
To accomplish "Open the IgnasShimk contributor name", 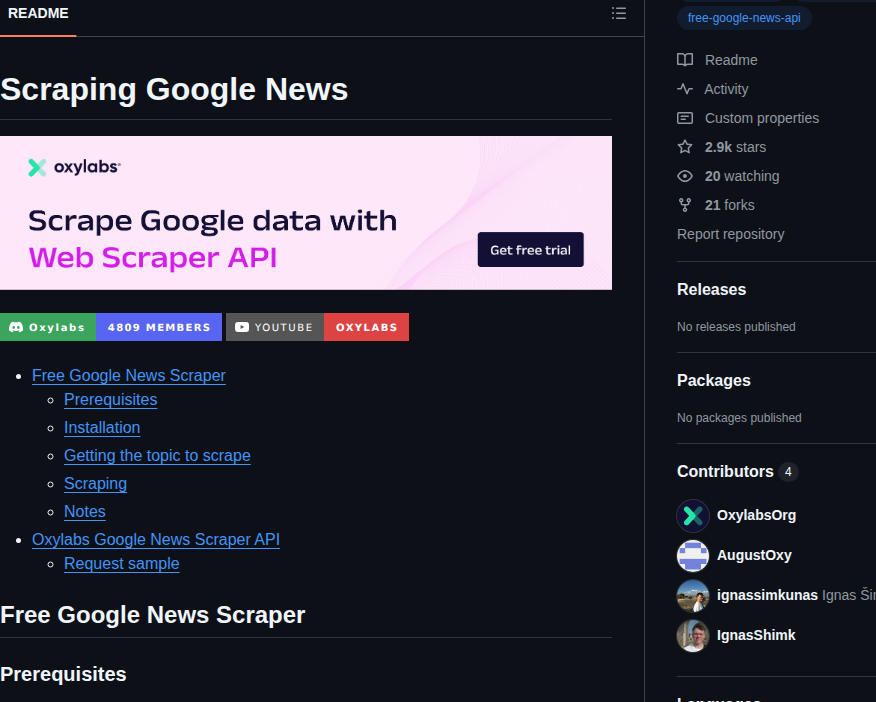I will (756, 636).
